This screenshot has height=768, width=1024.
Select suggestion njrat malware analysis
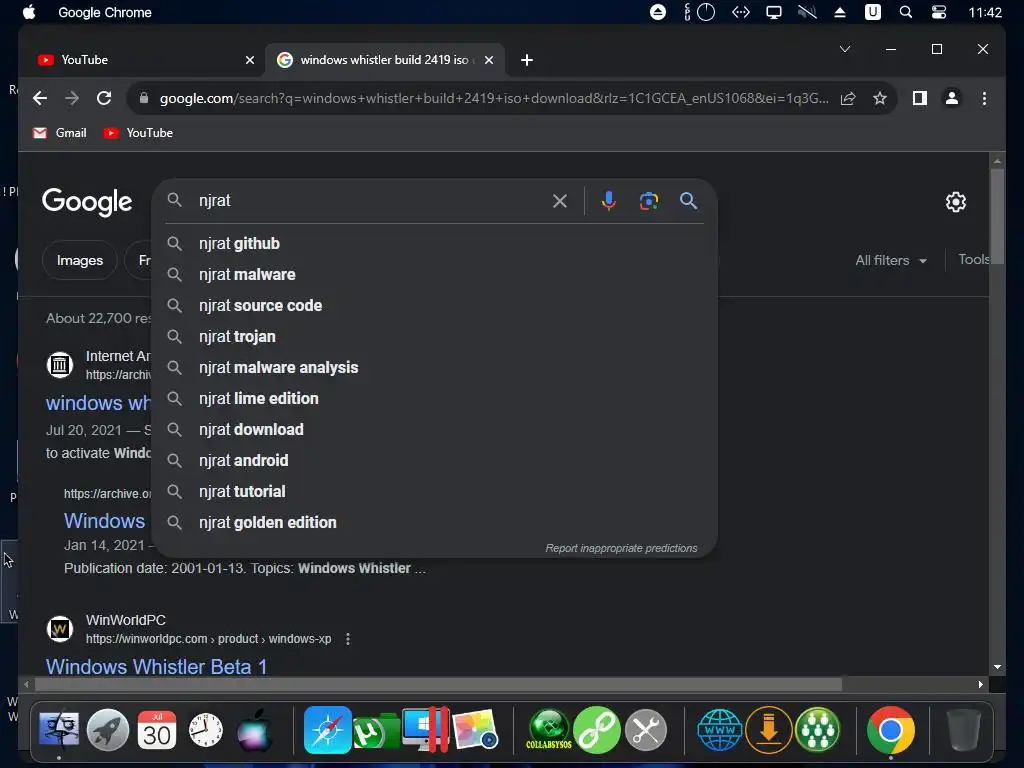(x=434, y=368)
